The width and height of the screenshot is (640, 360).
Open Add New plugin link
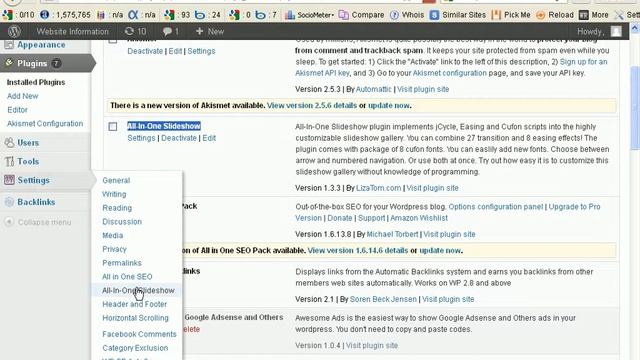(22, 96)
